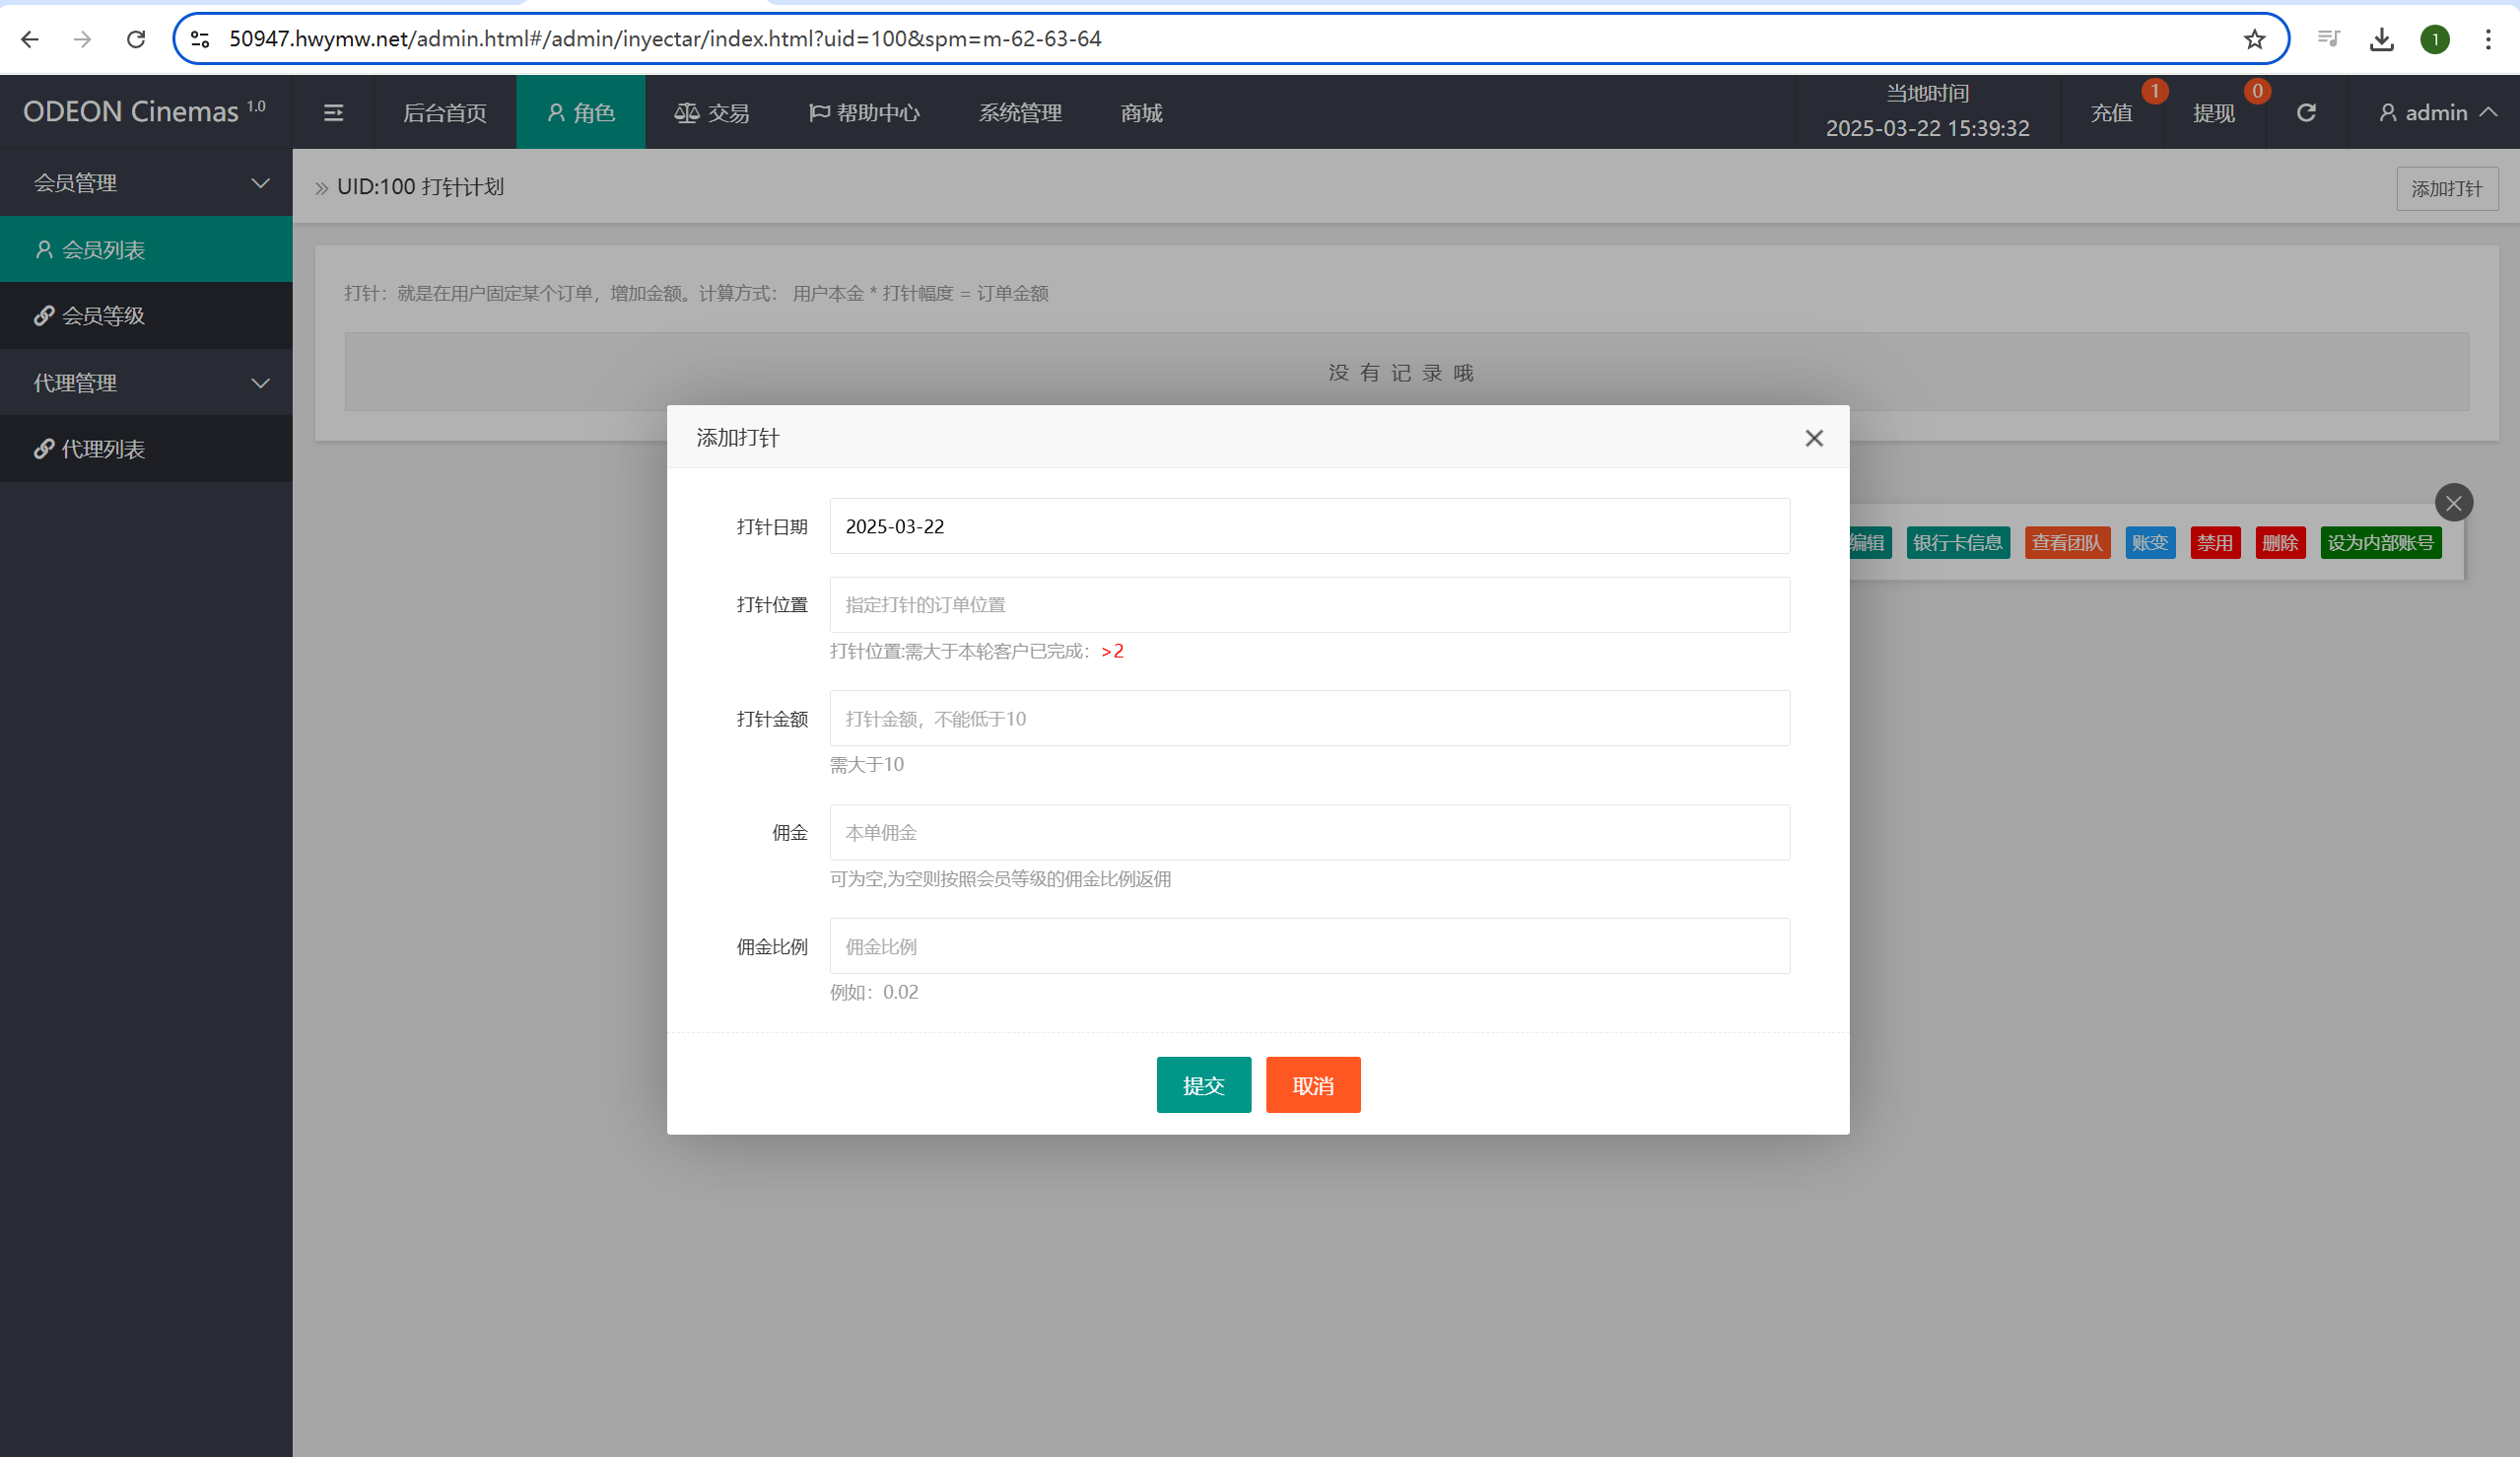Expand the admin user dropdown

point(2437,113)
